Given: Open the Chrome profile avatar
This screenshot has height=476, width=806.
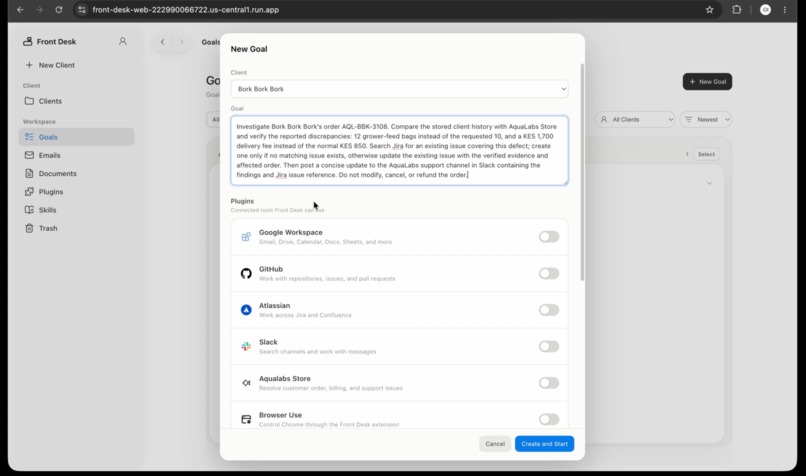Looking at the screenshot, I should pos(765,10).
